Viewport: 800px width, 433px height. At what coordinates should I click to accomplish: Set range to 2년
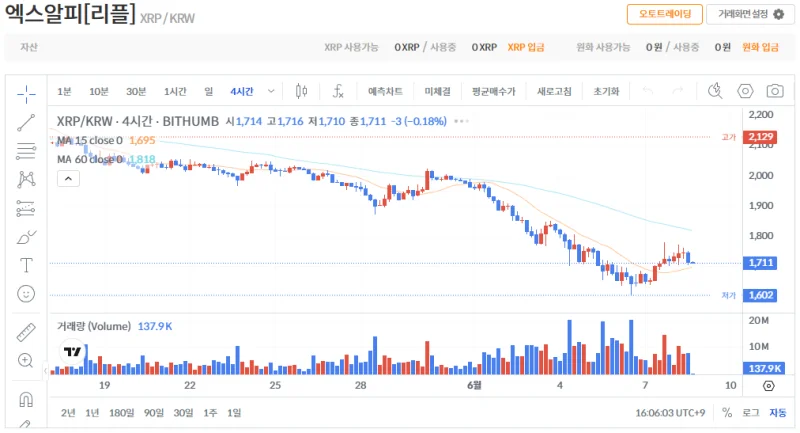point(68,413)
